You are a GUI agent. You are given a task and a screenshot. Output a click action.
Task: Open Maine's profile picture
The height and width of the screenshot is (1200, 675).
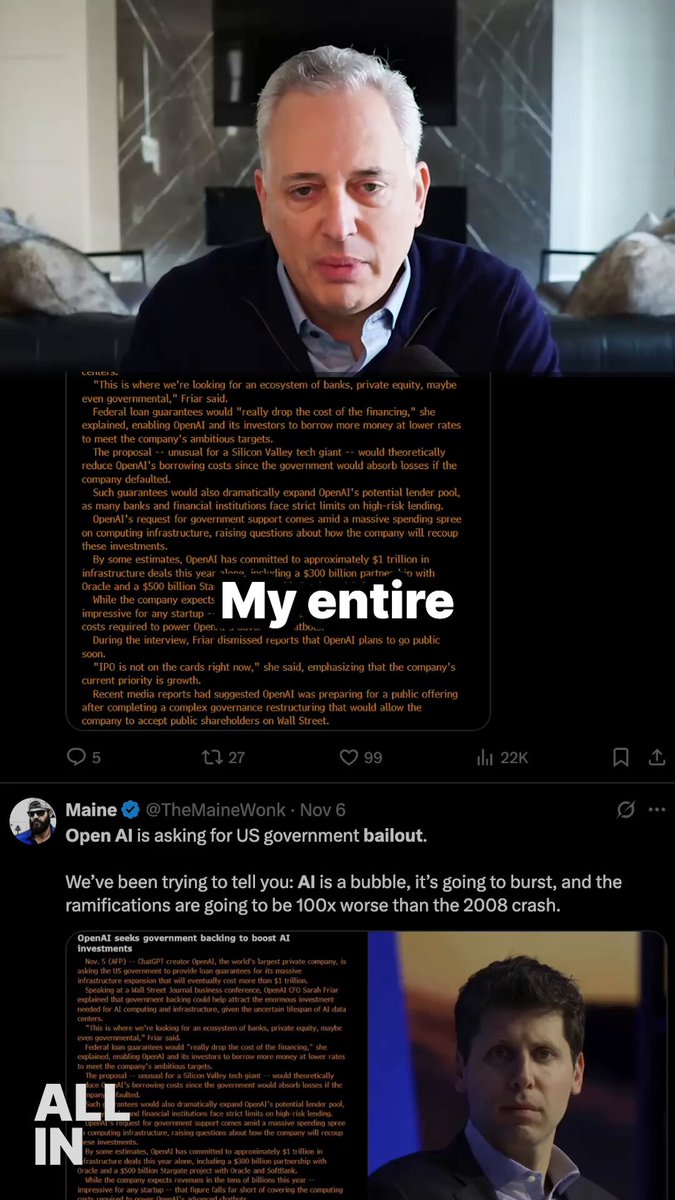[32, 821]
